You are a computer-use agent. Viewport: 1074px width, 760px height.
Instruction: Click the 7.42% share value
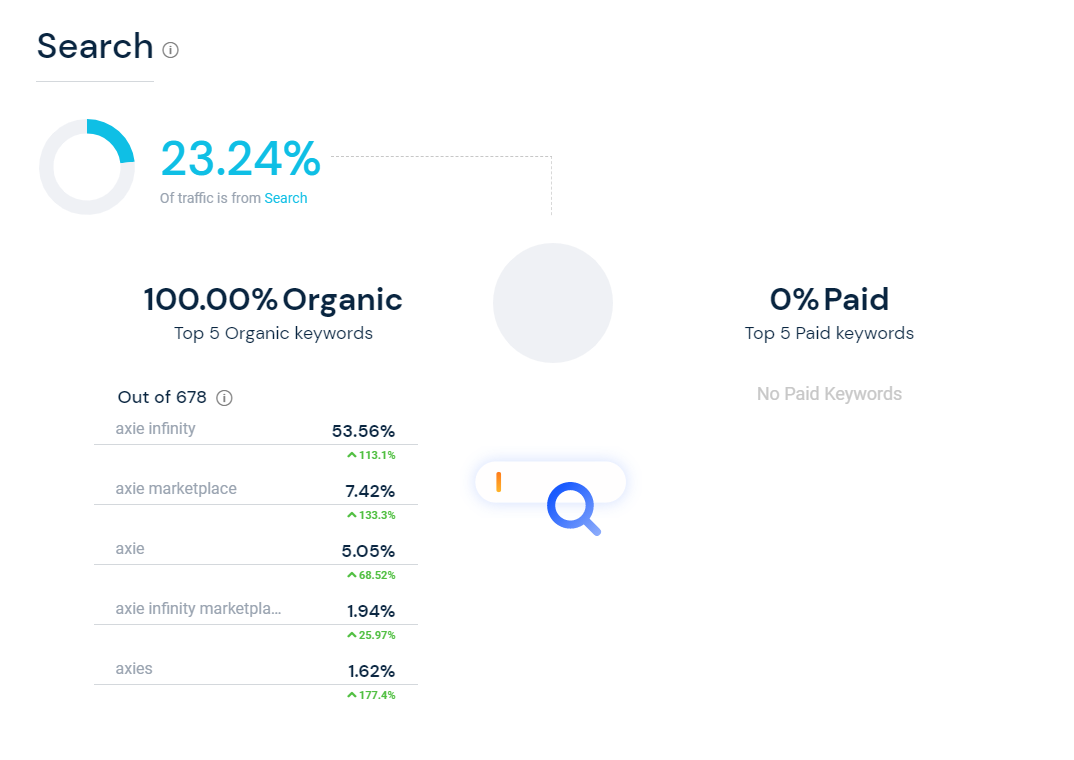click(x=370, y=491)
